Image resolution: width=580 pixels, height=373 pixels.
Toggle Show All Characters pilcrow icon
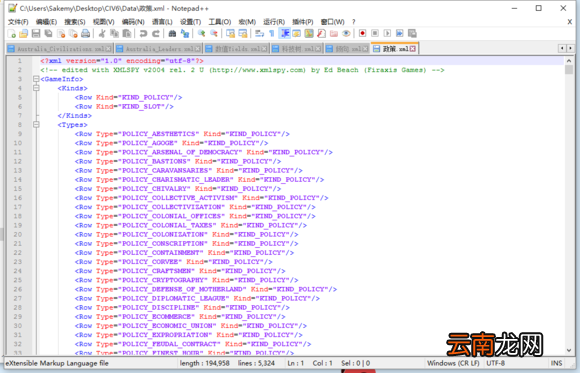[x=272, y=34]
